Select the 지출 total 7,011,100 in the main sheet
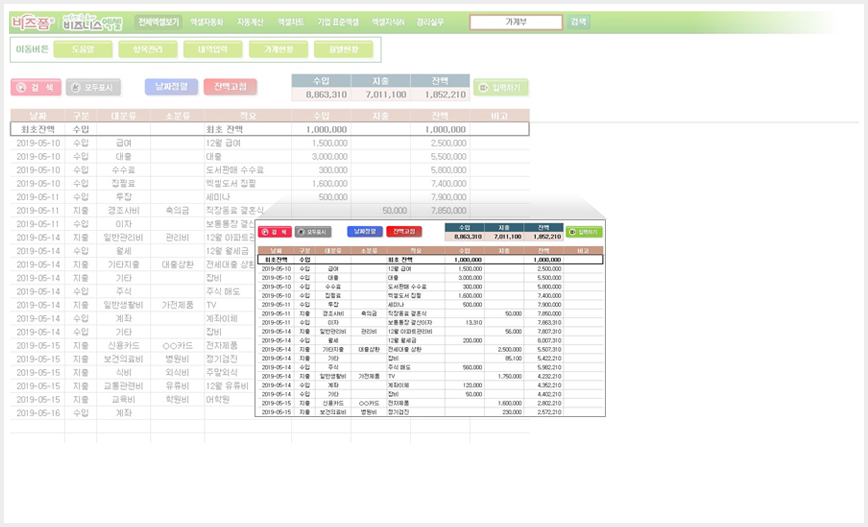 tap(381, 95)
